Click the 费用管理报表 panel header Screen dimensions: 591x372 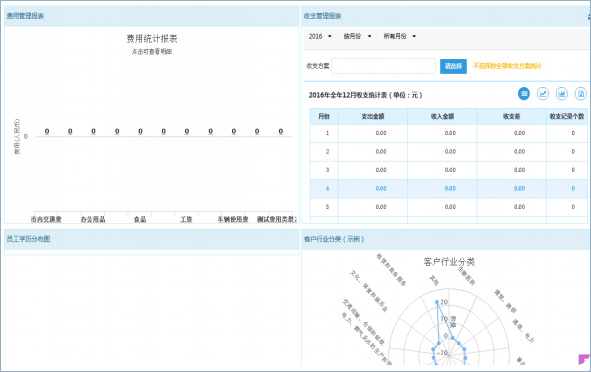pyautogui.click(x=152, y=16)
